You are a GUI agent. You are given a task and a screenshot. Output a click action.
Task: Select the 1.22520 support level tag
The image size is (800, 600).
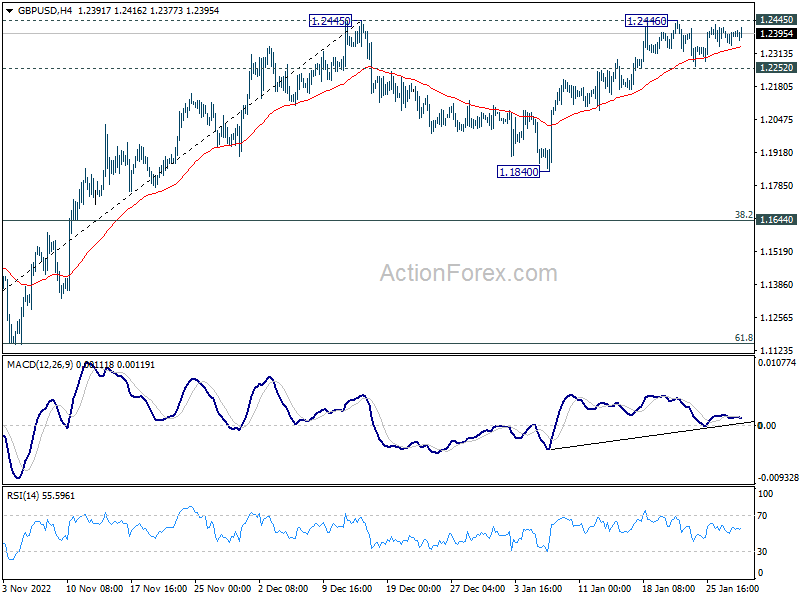point(776,68)
